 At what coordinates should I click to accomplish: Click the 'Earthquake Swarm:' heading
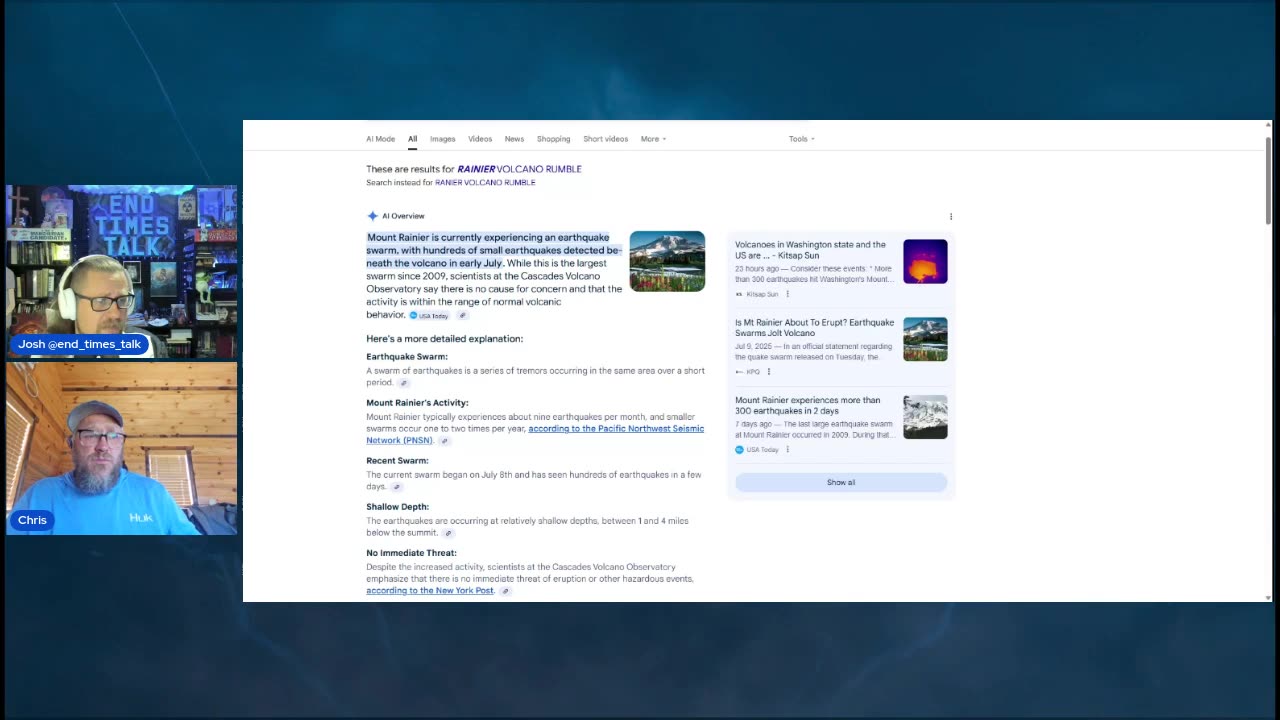tap(407, 357)
